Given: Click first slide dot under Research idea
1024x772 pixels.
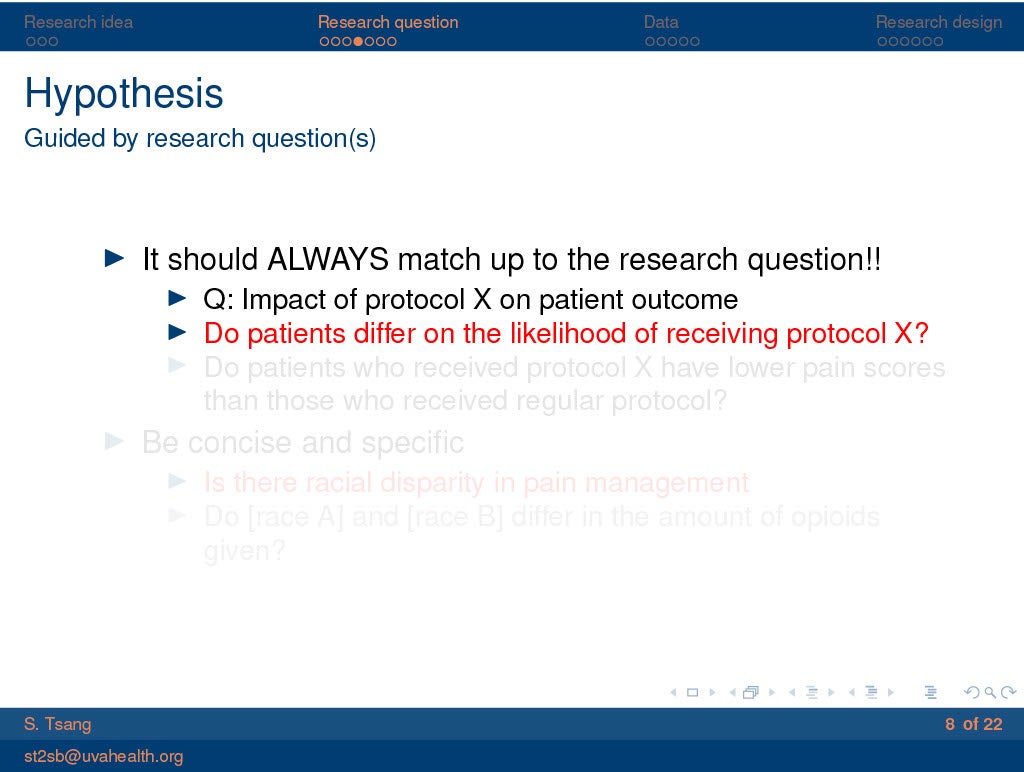Looking at the screenshot, I should tap(31, 42).
